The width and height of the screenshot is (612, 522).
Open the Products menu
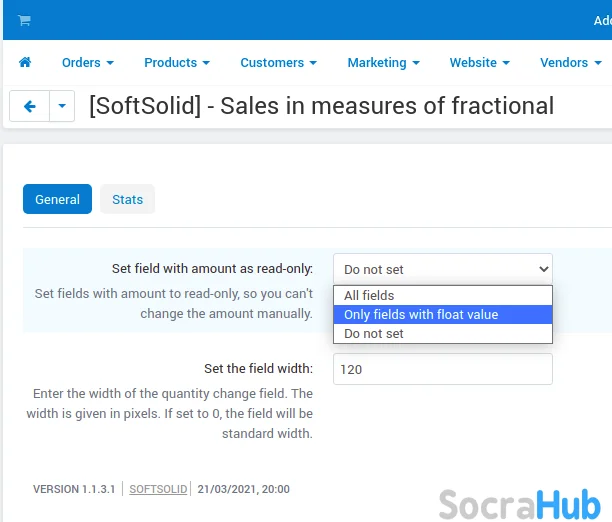point(176,62)
